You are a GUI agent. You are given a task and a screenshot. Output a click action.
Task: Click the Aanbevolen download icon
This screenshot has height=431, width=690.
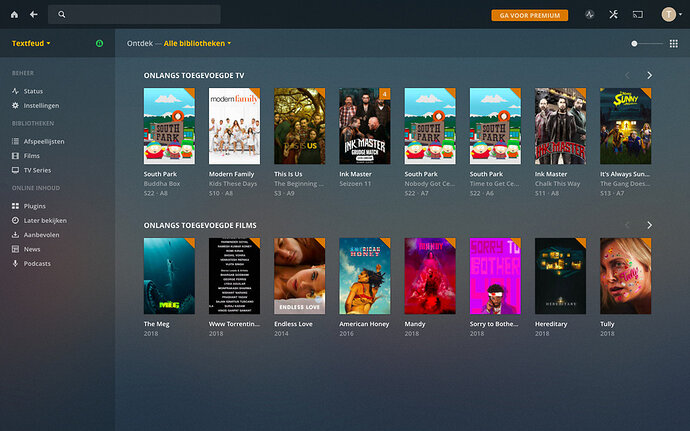[15, 235]
